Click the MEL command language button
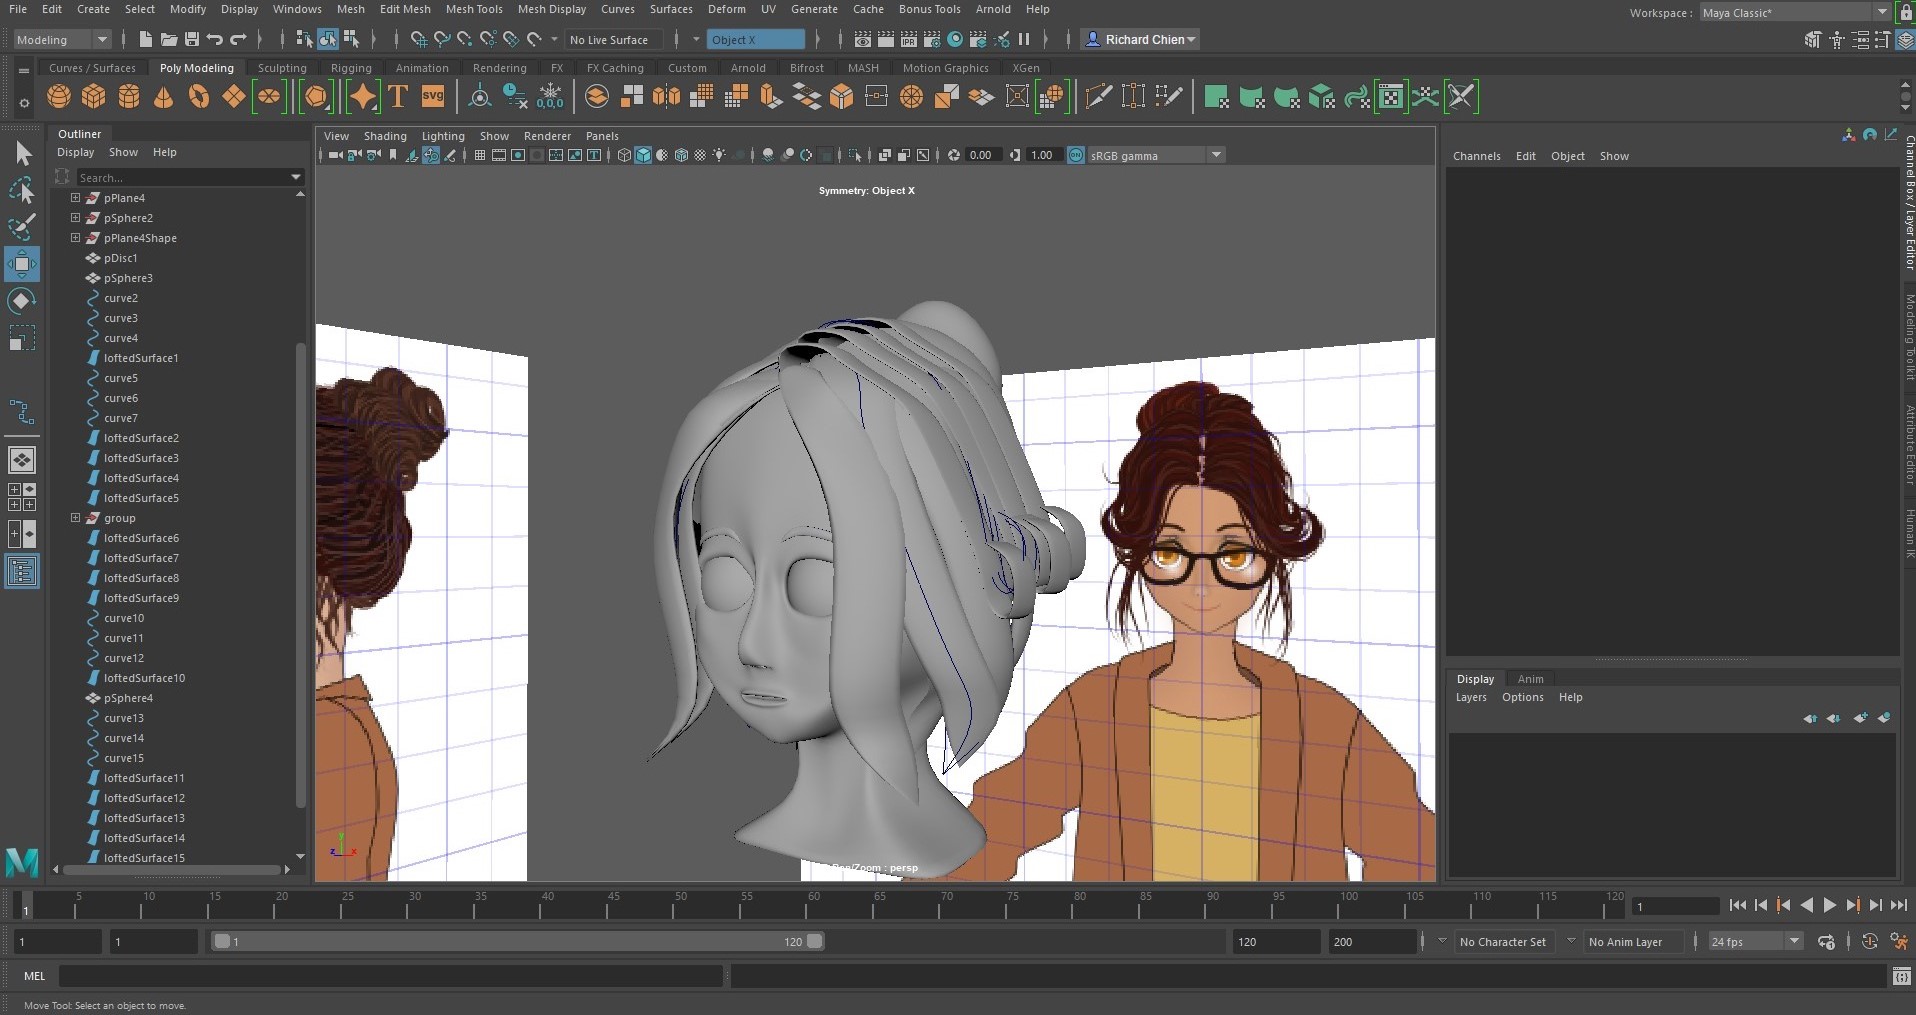Viewport: 1916px width, 1015px height. (35, 976)
